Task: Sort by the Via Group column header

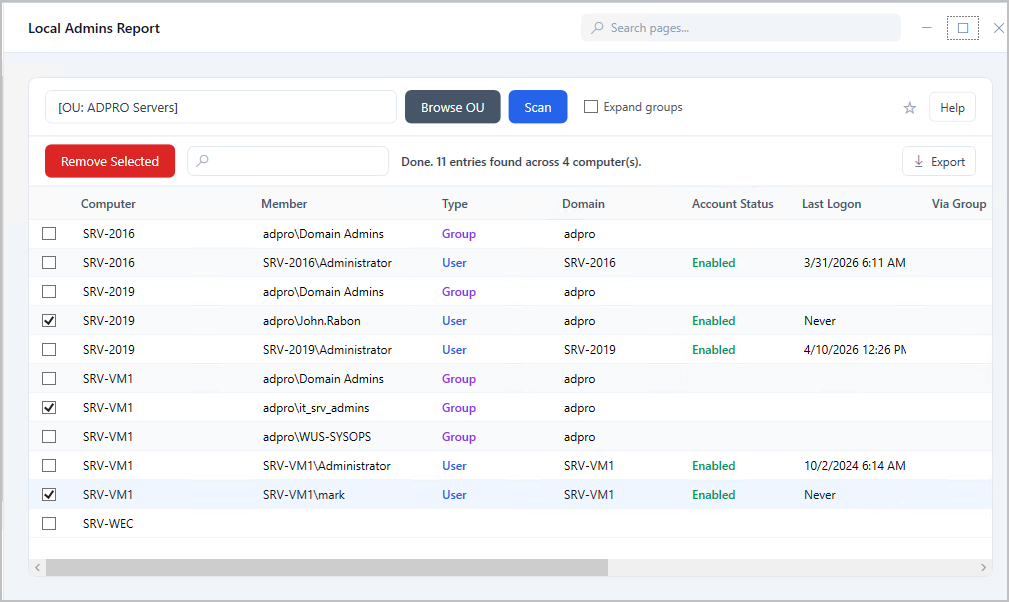Action: [x=959, y=203]
